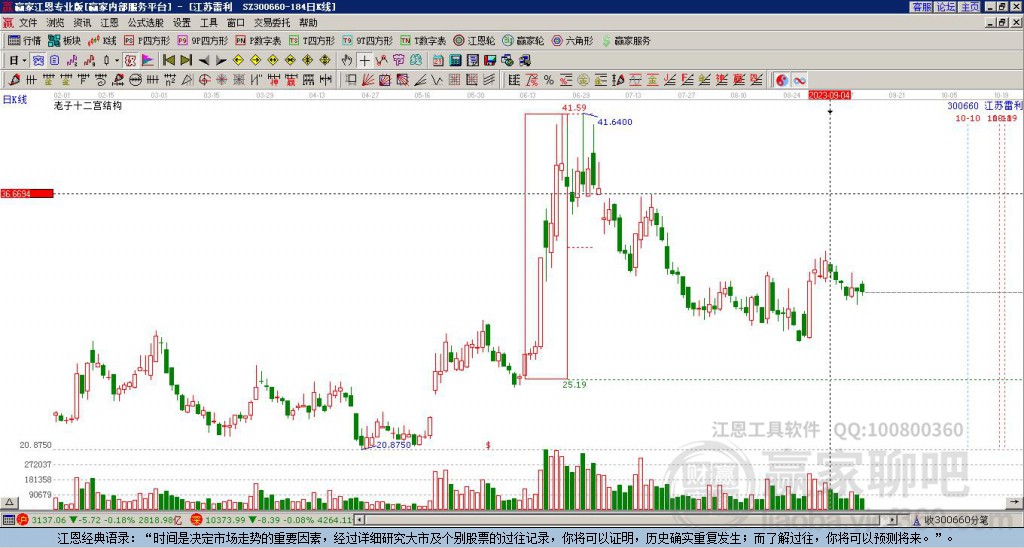This screenshot has width=1024, height=548.
Task: Open 赢家服务 with dollar icon
Action: [626, 40]
